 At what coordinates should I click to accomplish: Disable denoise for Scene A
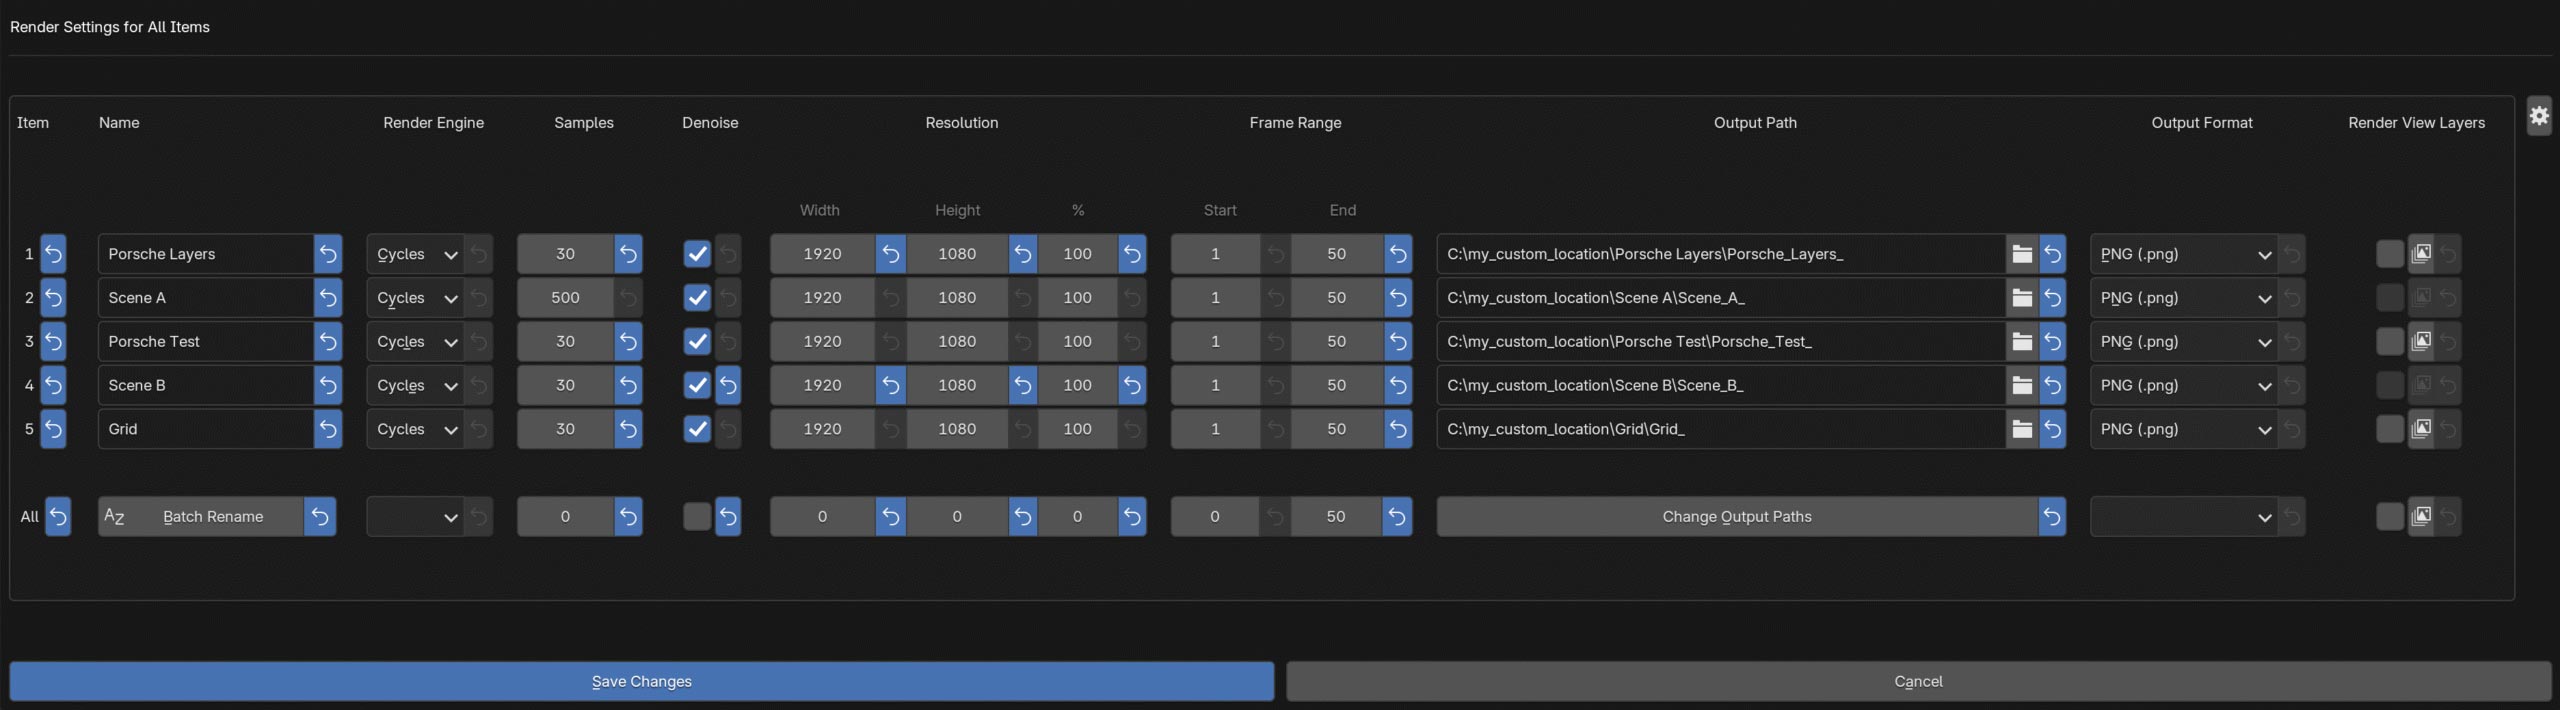[x=697, y=298]
